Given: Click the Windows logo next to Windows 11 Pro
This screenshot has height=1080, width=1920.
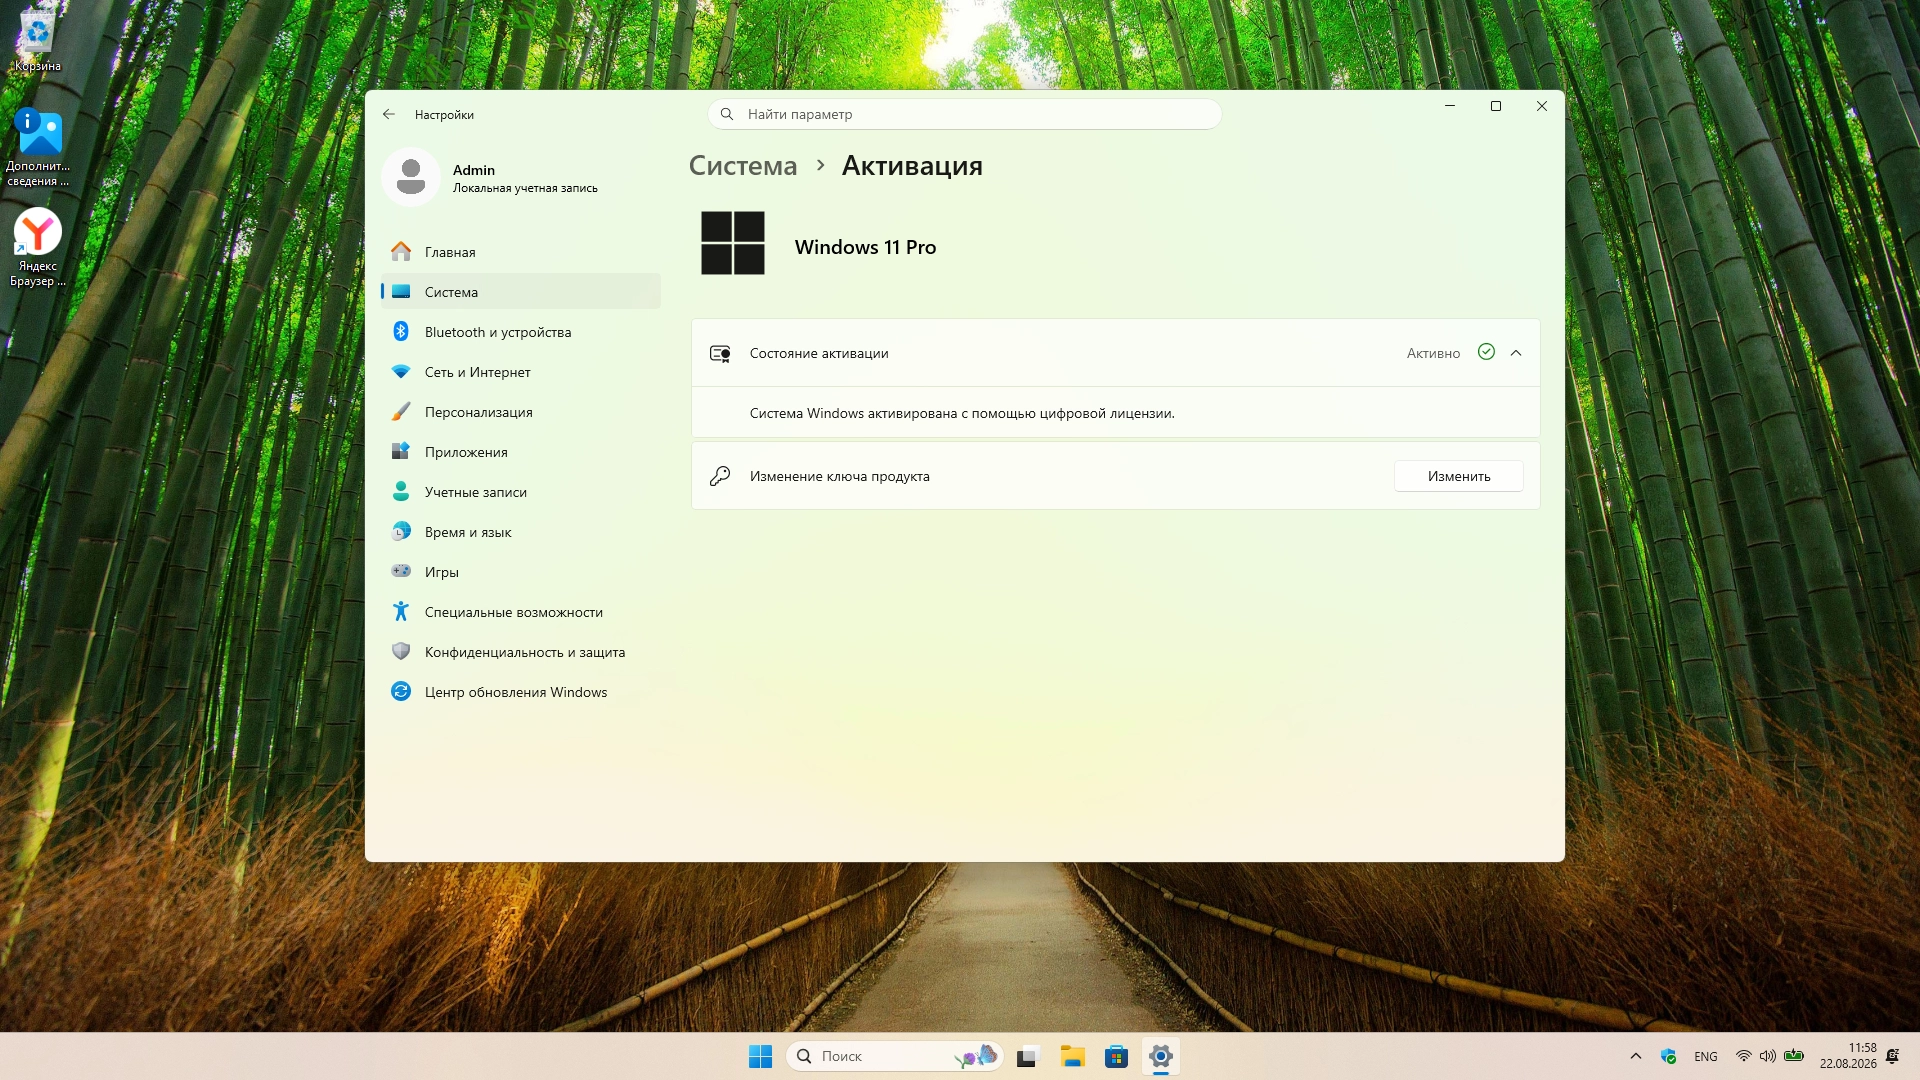Looking at the screenshot, I should pos(733,243).
